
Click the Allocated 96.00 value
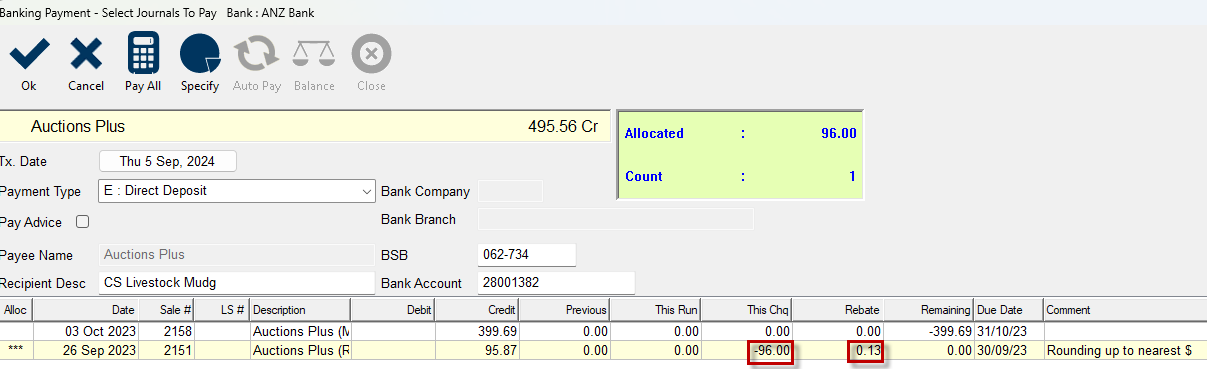(839, 133)
